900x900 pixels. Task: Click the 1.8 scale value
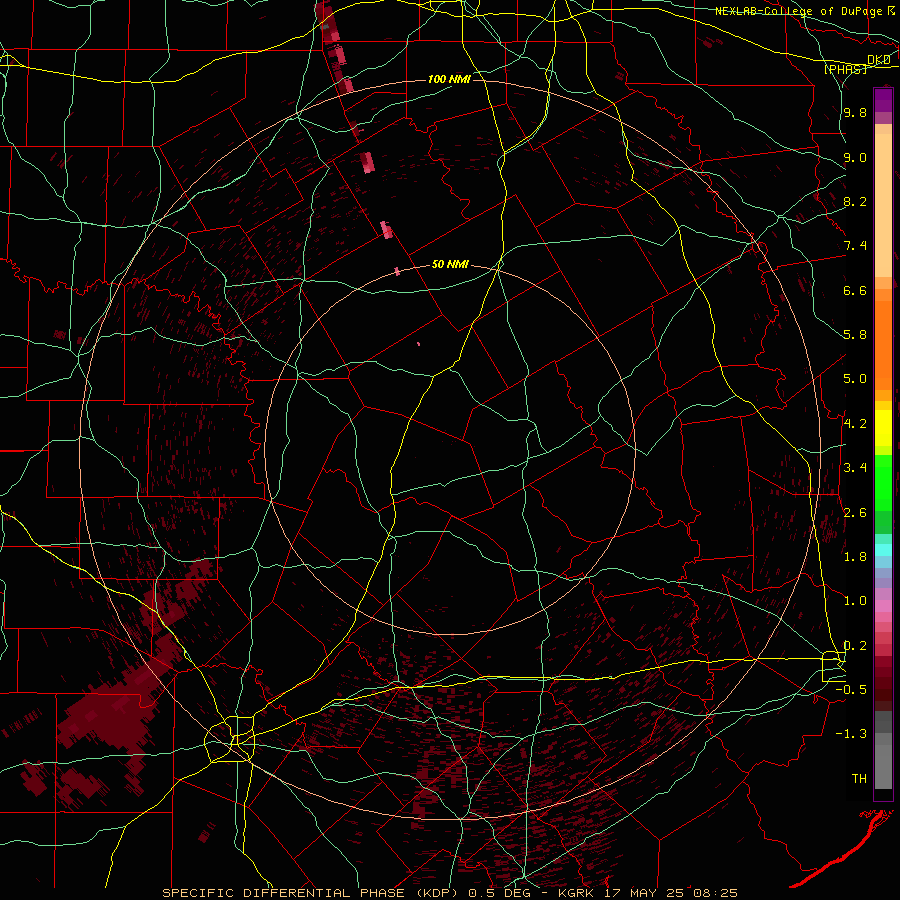point(855,556)
